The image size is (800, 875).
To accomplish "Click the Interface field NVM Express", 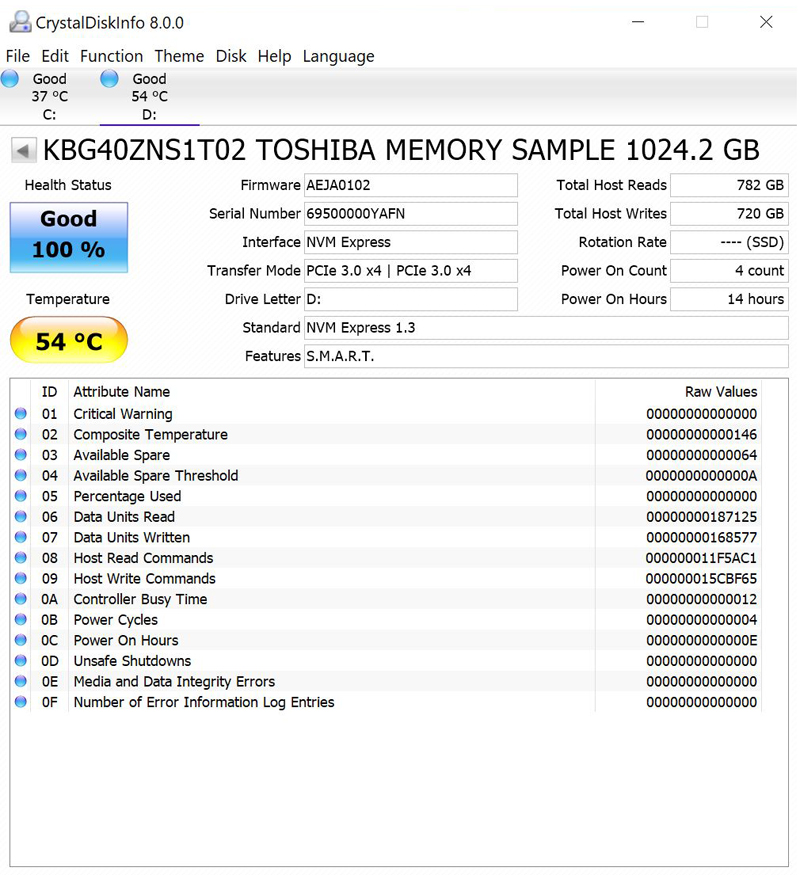I will [411, 242].
